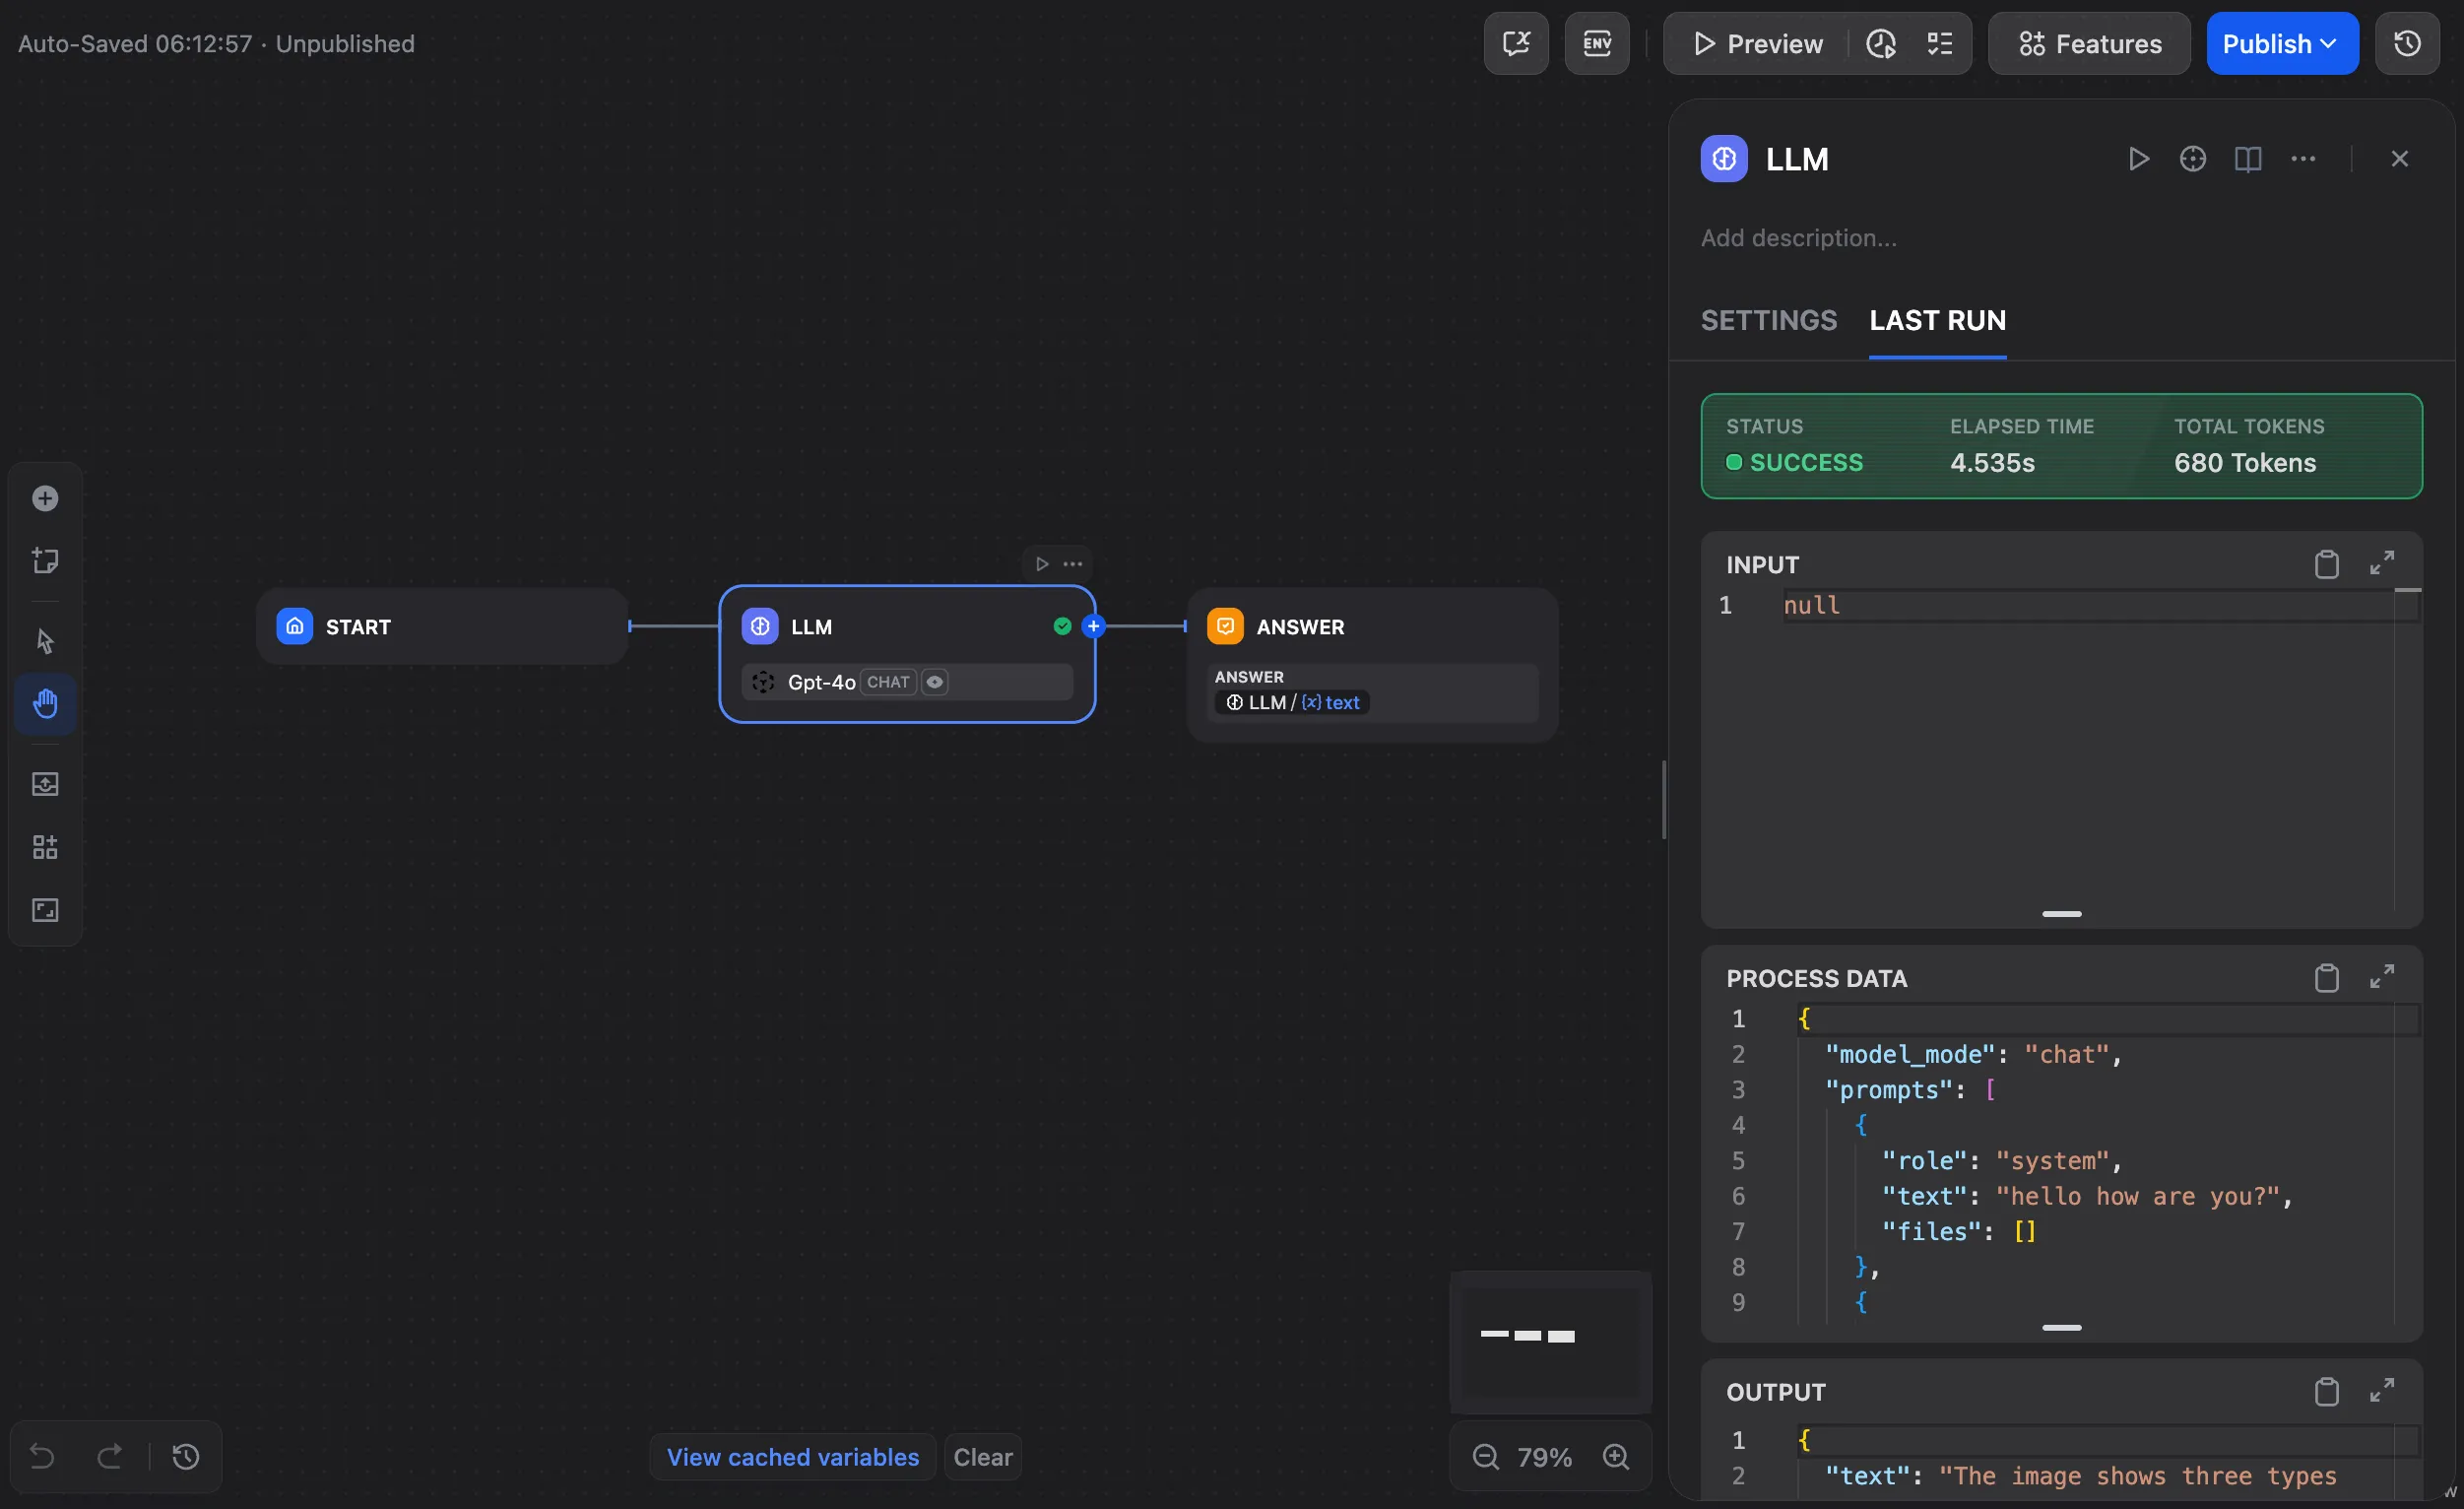Viewport: 2464px width, 1509px height.
Task: Open the version history icon
Action: click(2407, 44)
